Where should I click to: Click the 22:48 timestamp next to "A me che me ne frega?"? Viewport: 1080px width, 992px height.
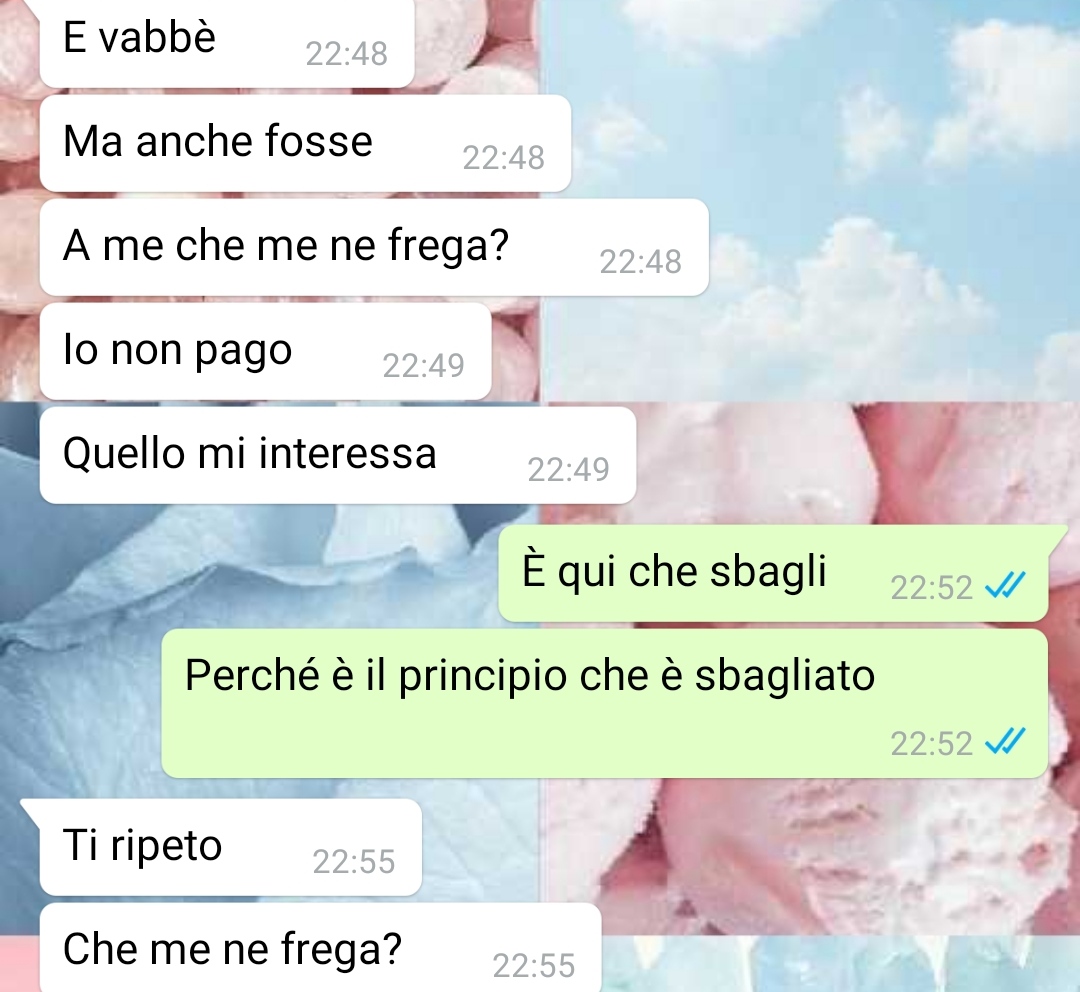(641, 262)
